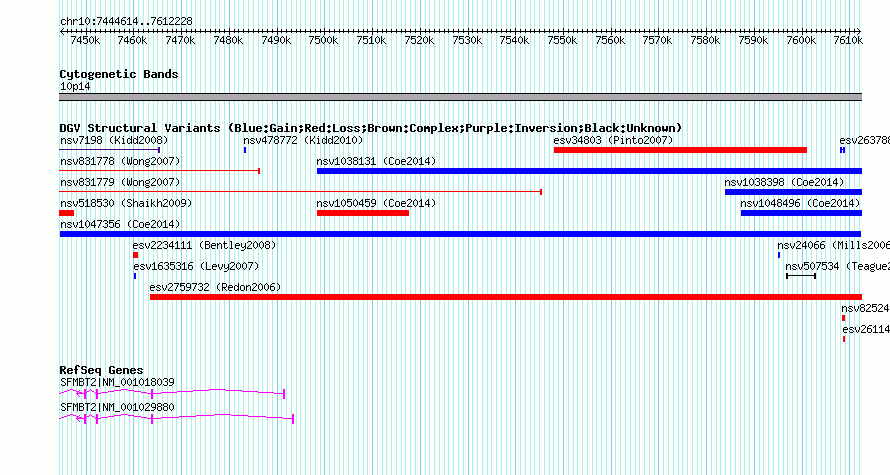This screenshot has height=475, width=890.
Task: Select nsv1050459 (Coe2014) red loss bar
Action: tap(363, 213)
